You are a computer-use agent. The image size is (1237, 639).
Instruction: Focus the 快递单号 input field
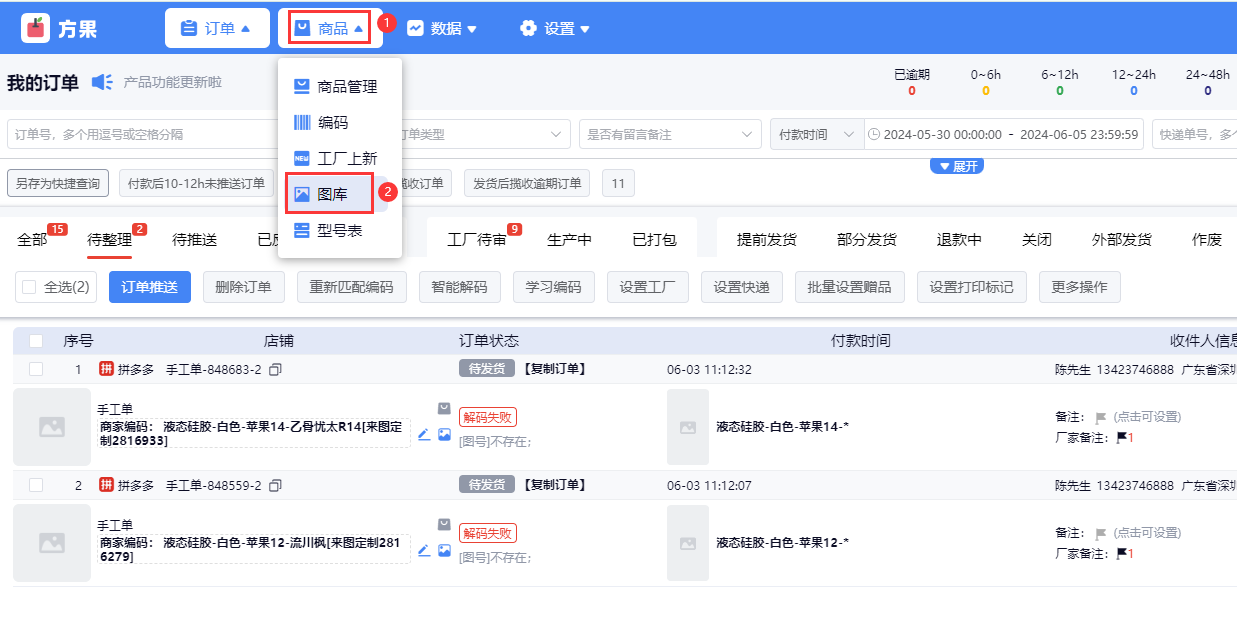pyautogui.click(x=1194, y=134)
